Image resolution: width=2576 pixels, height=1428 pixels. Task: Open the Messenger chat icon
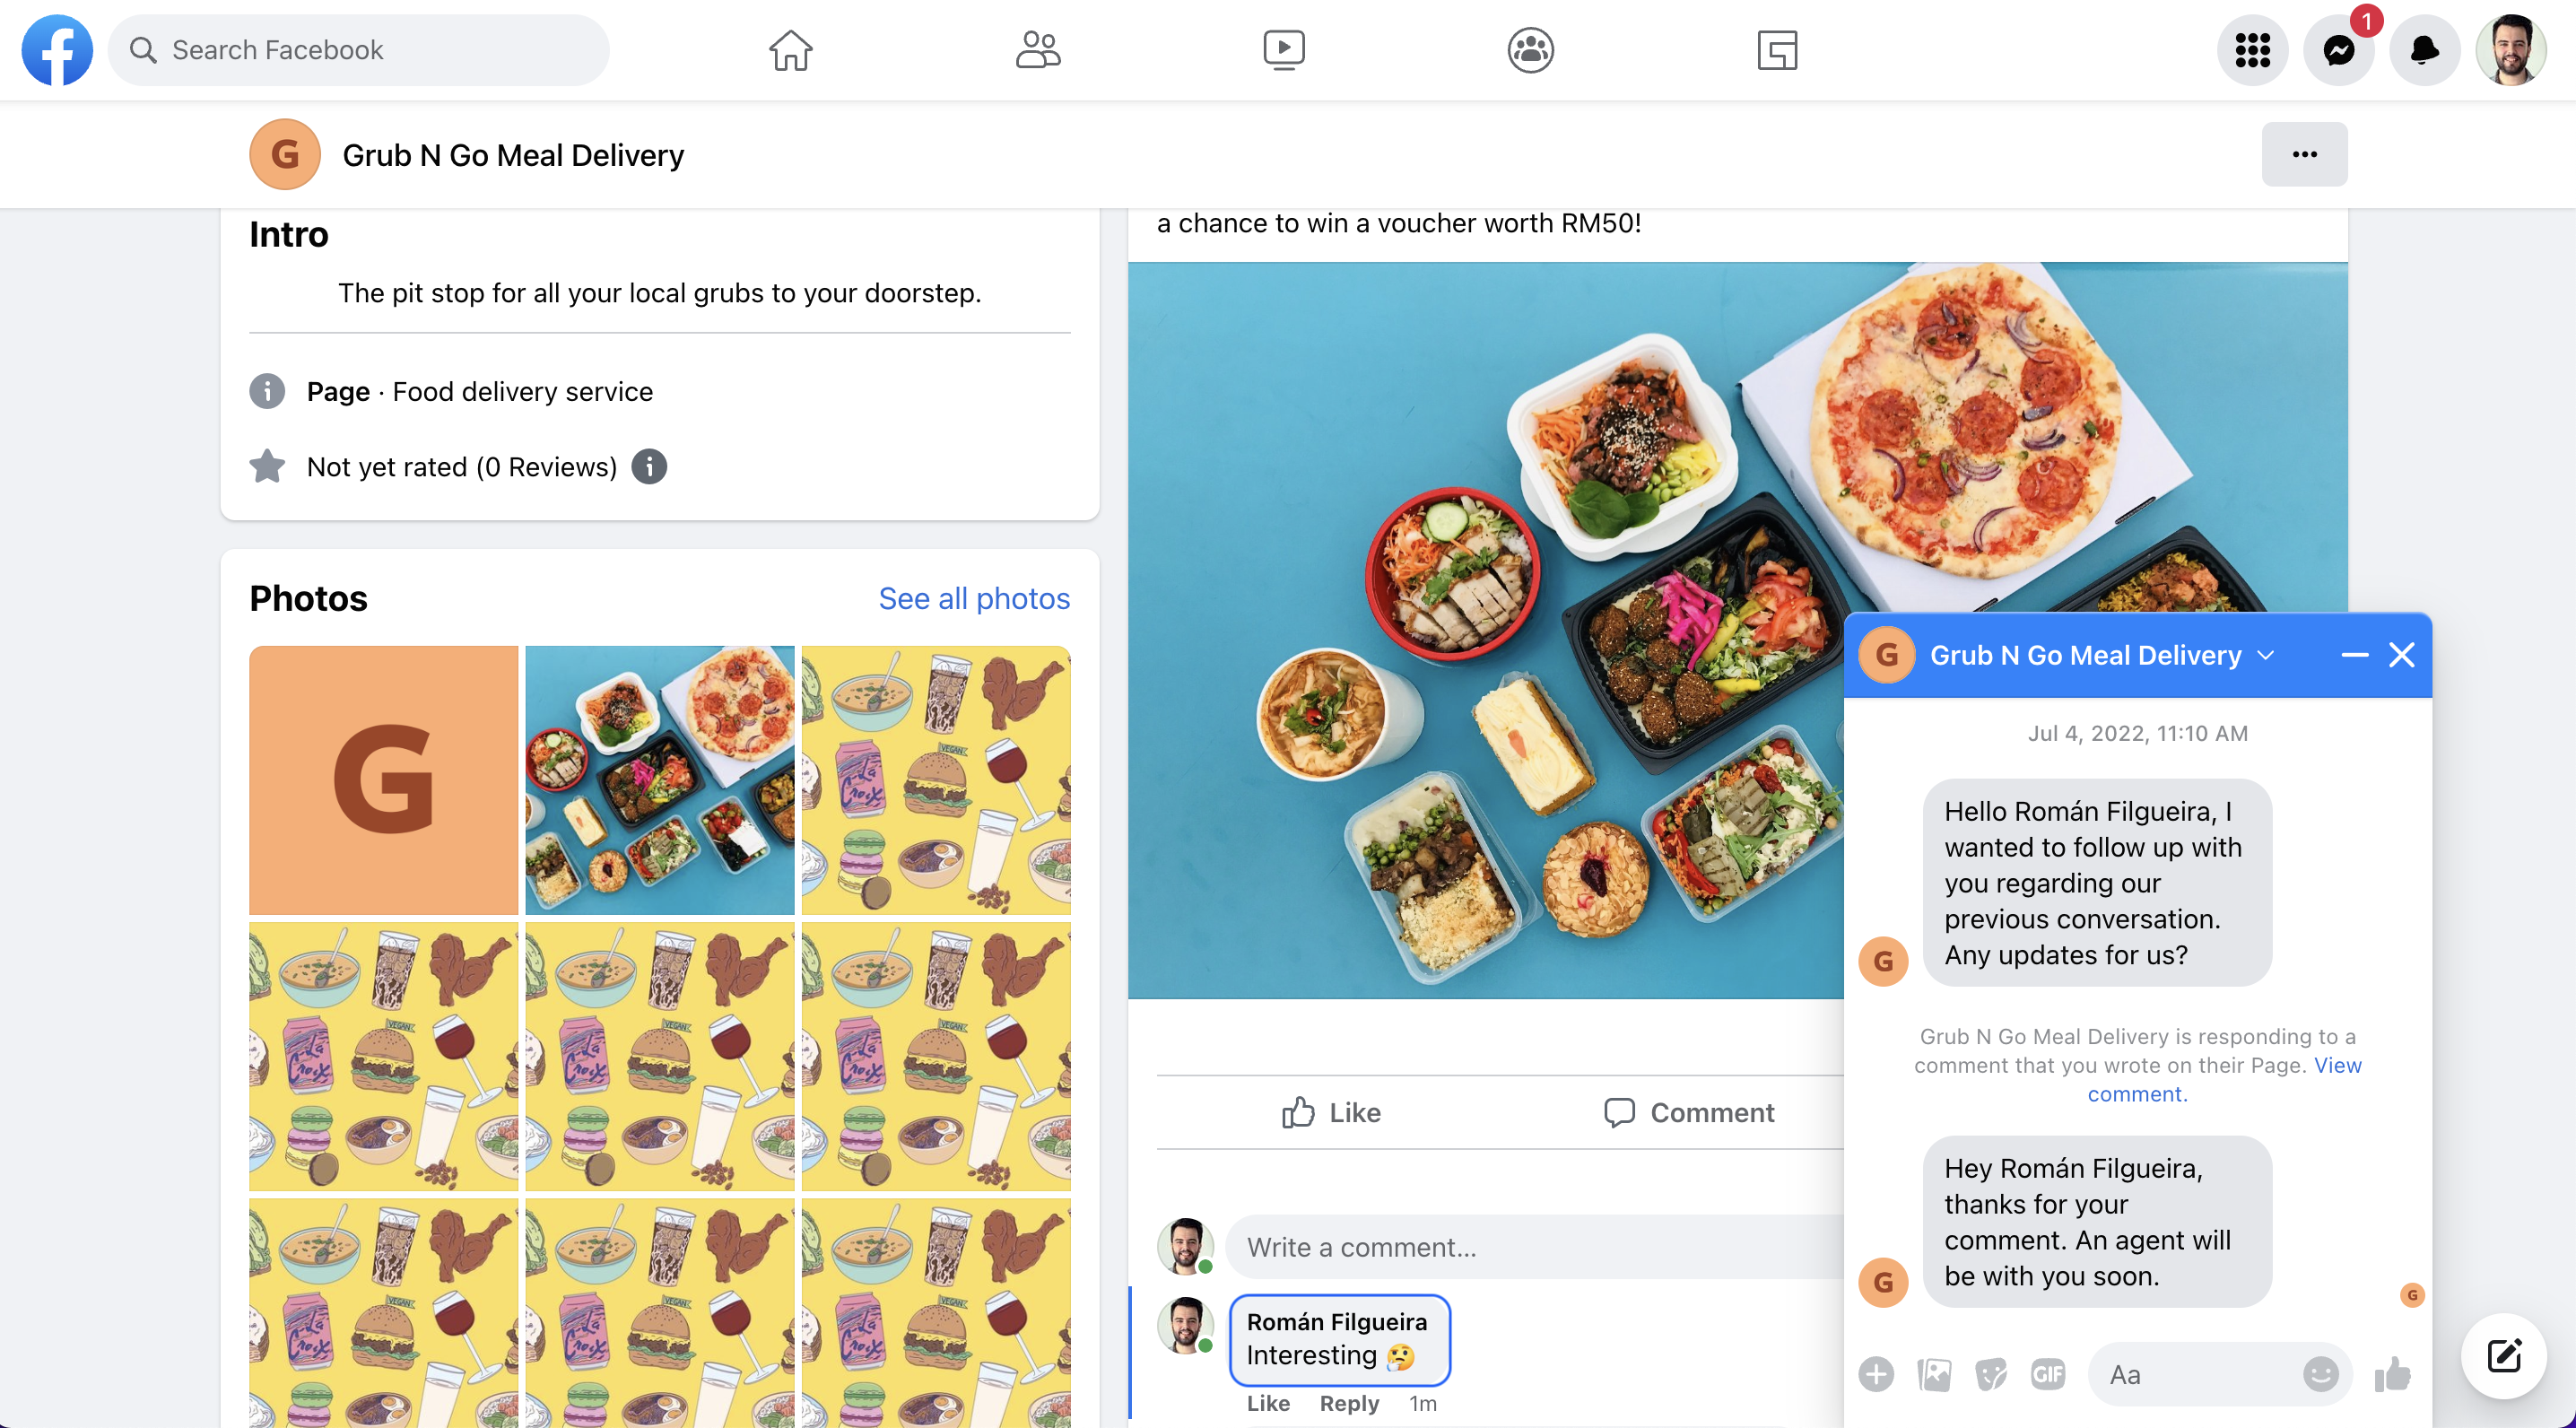tap(2338, 49)
